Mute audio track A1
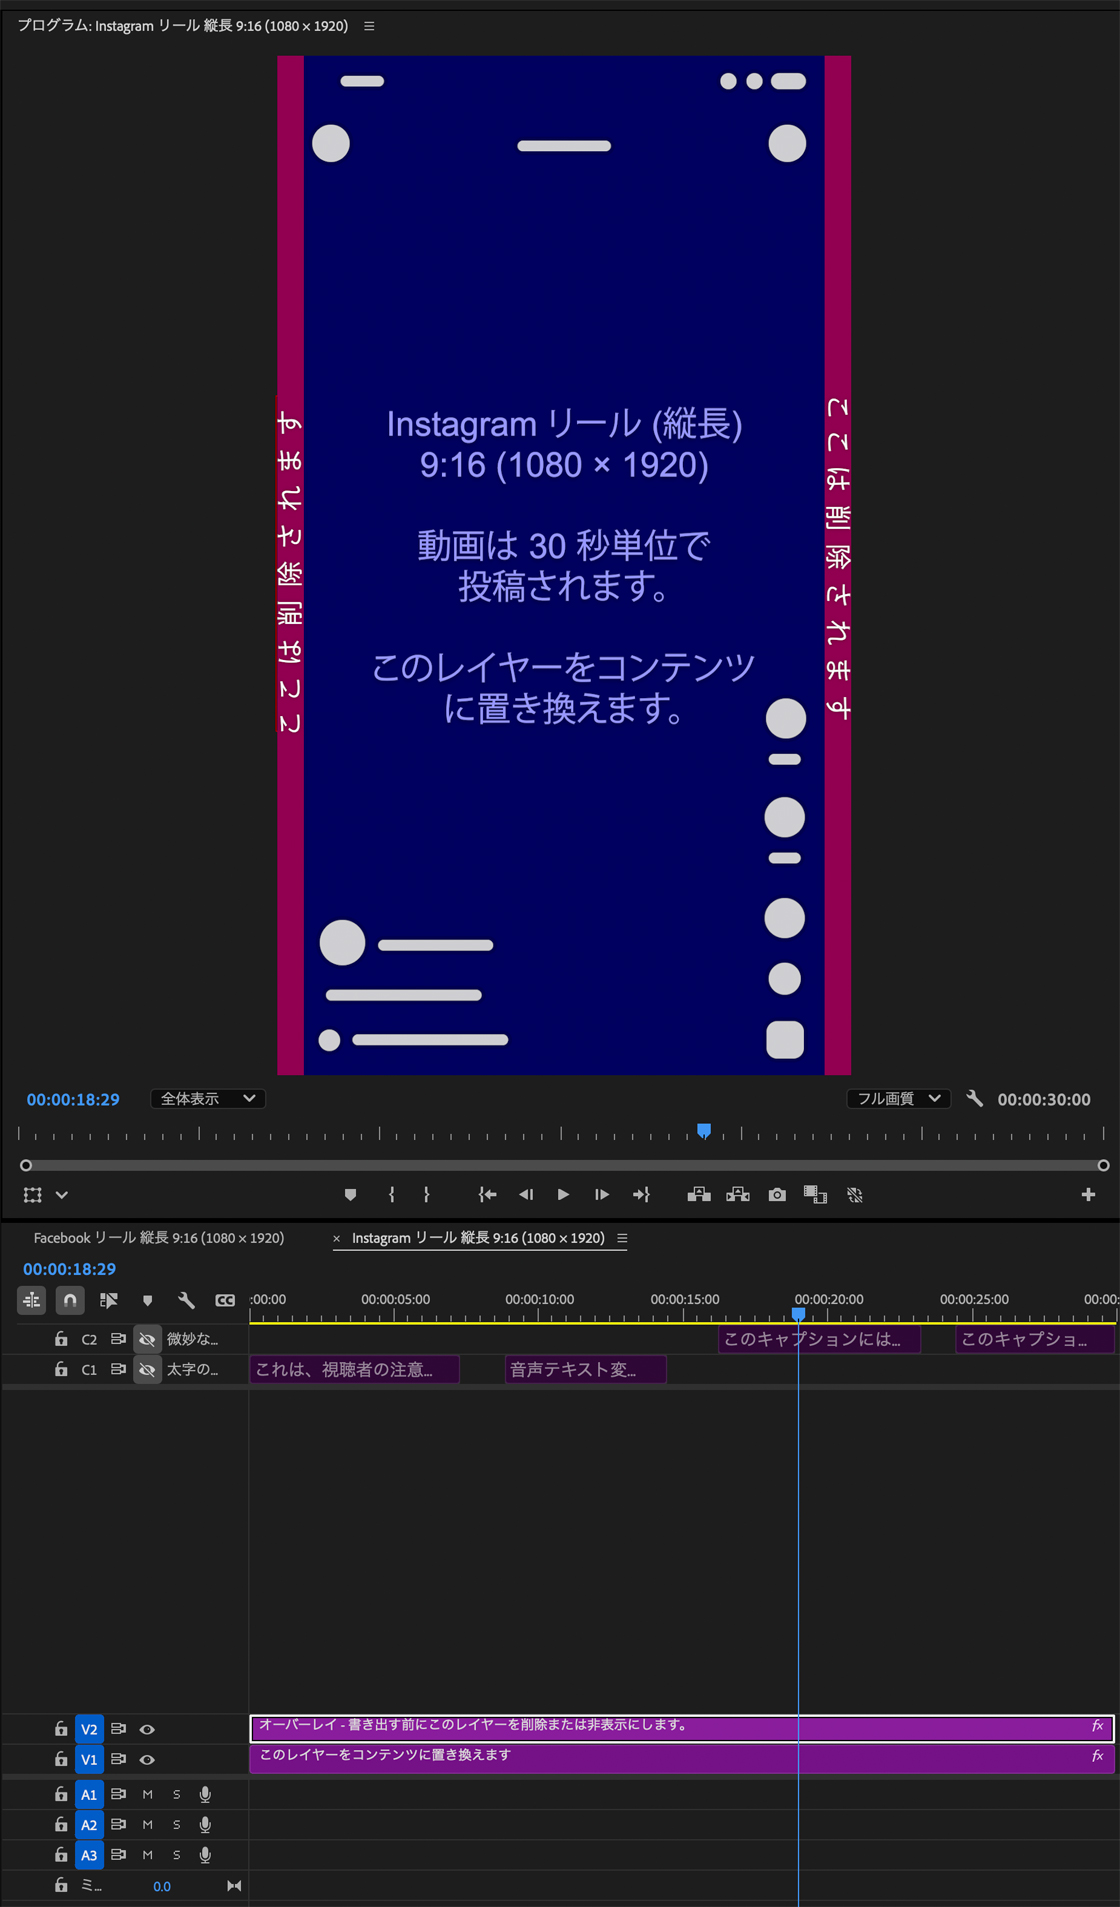 [x=147, y=1795]
